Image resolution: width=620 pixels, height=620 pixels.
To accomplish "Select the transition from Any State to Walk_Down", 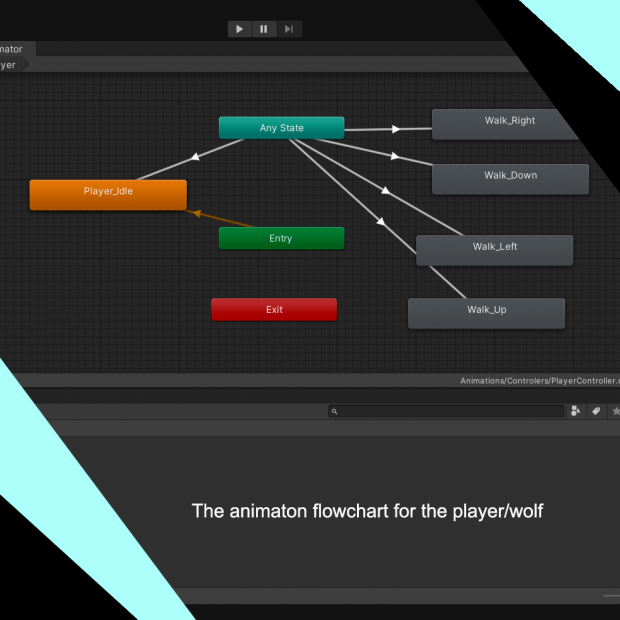I will click(395, 156).
